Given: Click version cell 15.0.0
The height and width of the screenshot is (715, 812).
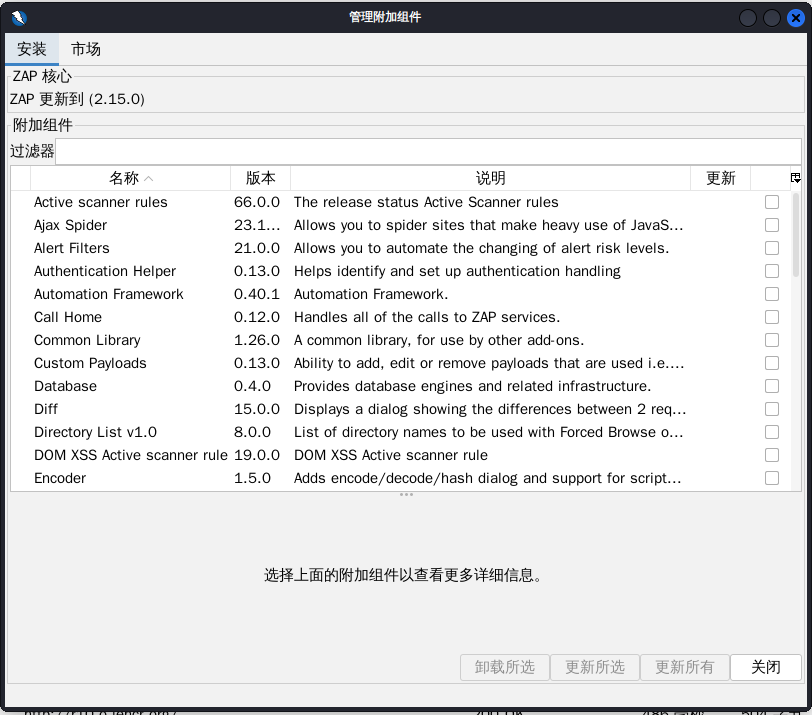Looking at the screenshot, I should click(x=257, y=409).
